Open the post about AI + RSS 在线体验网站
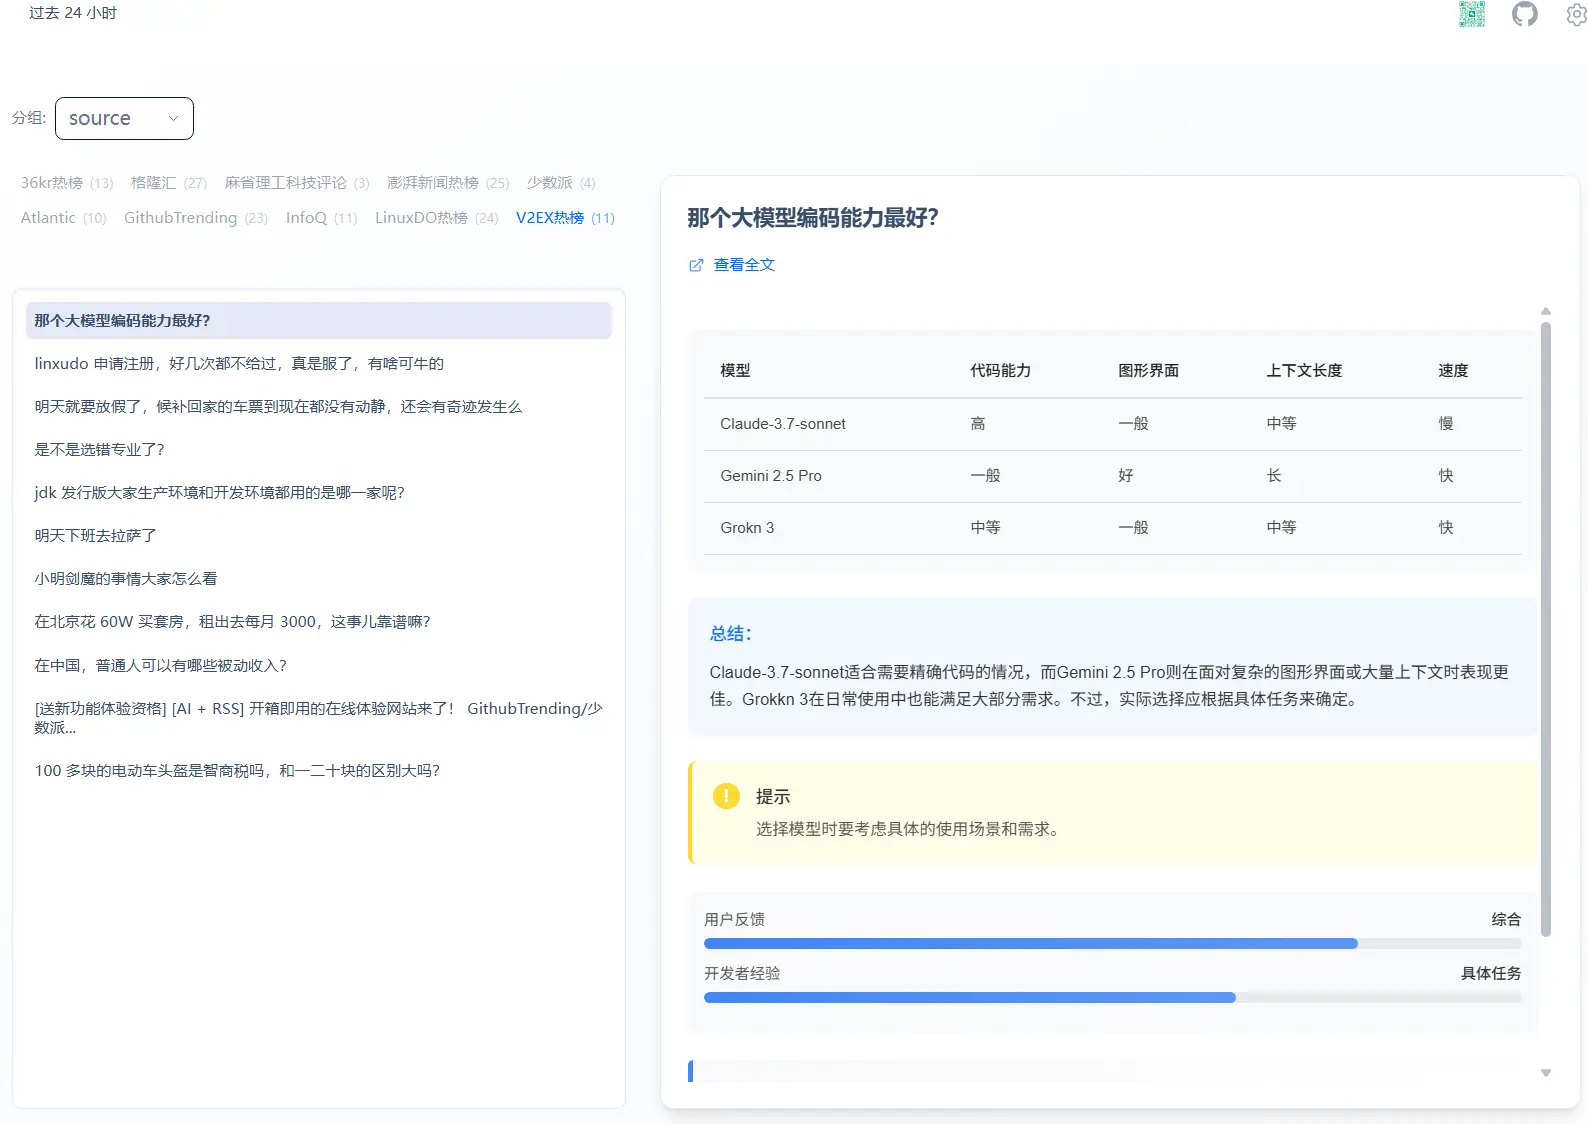1588x1124 pixels. click(319, 718)
